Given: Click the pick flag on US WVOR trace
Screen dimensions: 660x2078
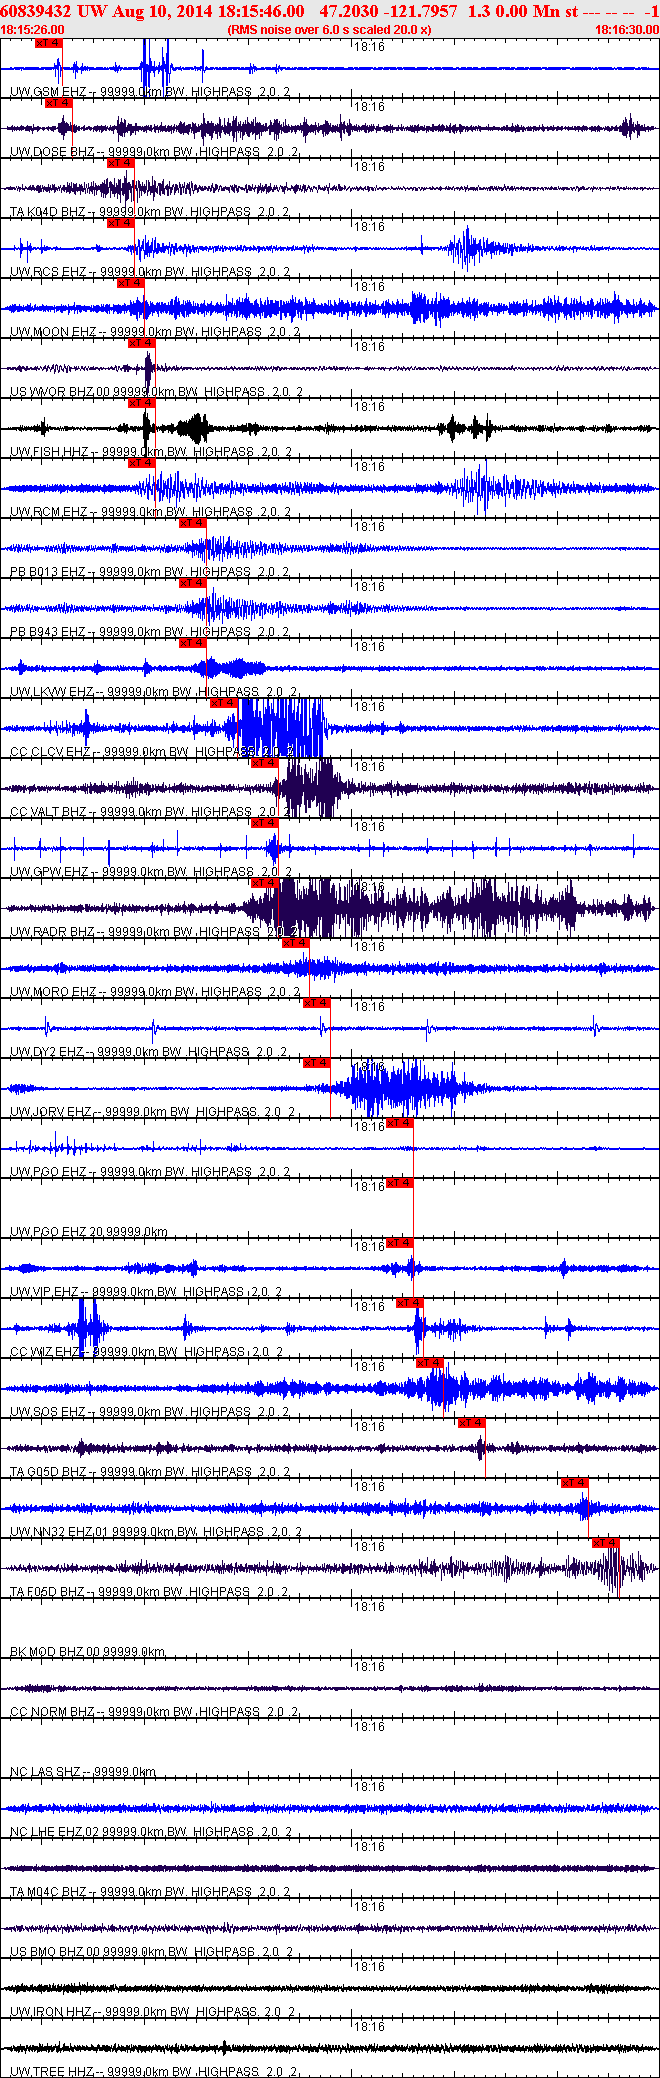Looking at the screenshot, I should click(141, 343).
